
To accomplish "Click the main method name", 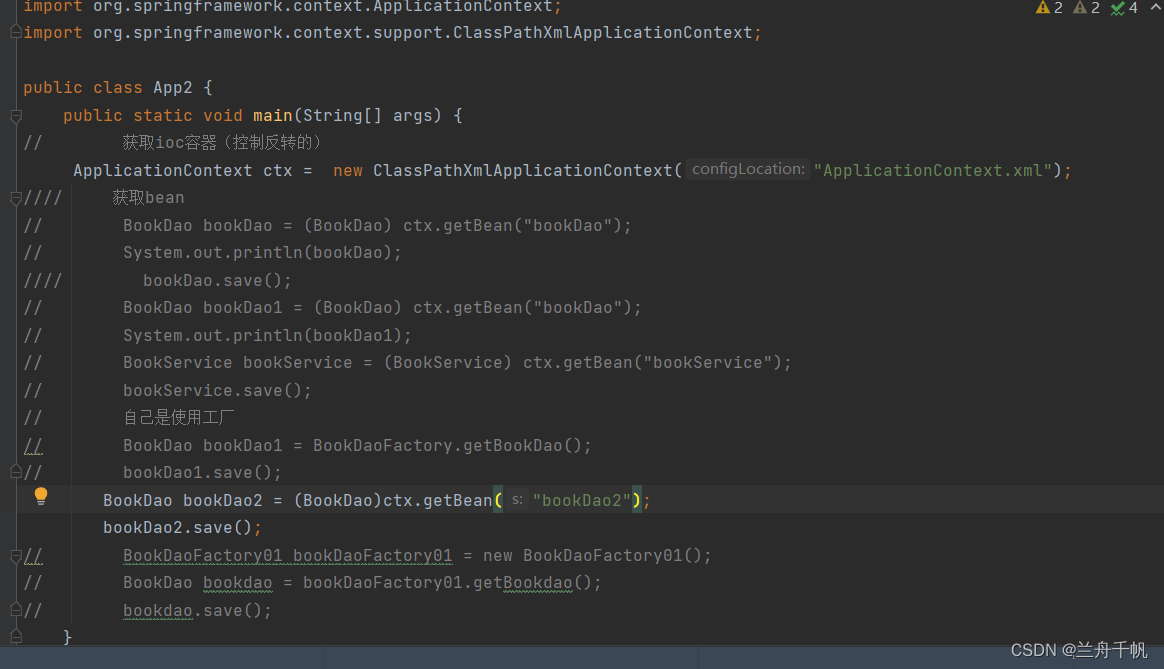I will pyautogui.click(x=272, y=116).
